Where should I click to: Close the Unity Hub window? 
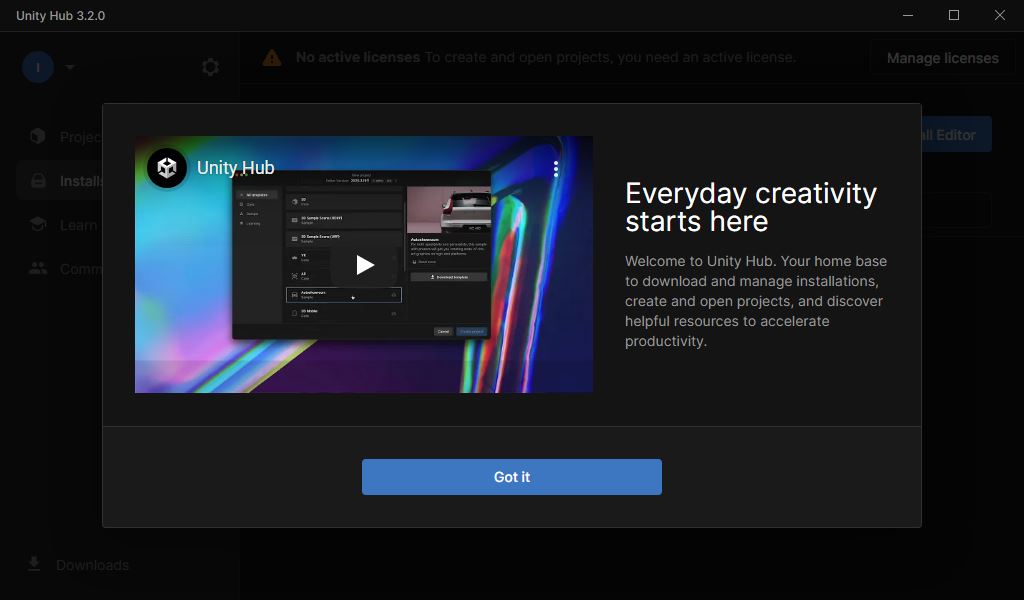tap(1000, 15)
